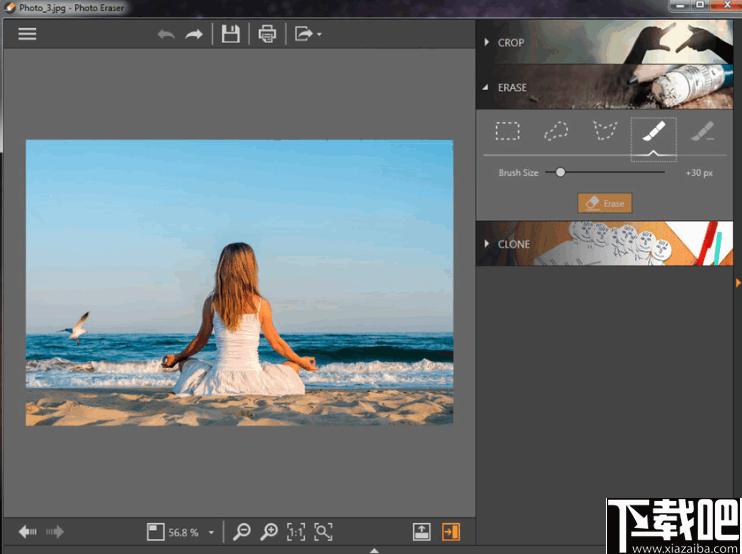Go to next photo arrow
This screenshot has width=742, height=554.
(x=55, y=532)
